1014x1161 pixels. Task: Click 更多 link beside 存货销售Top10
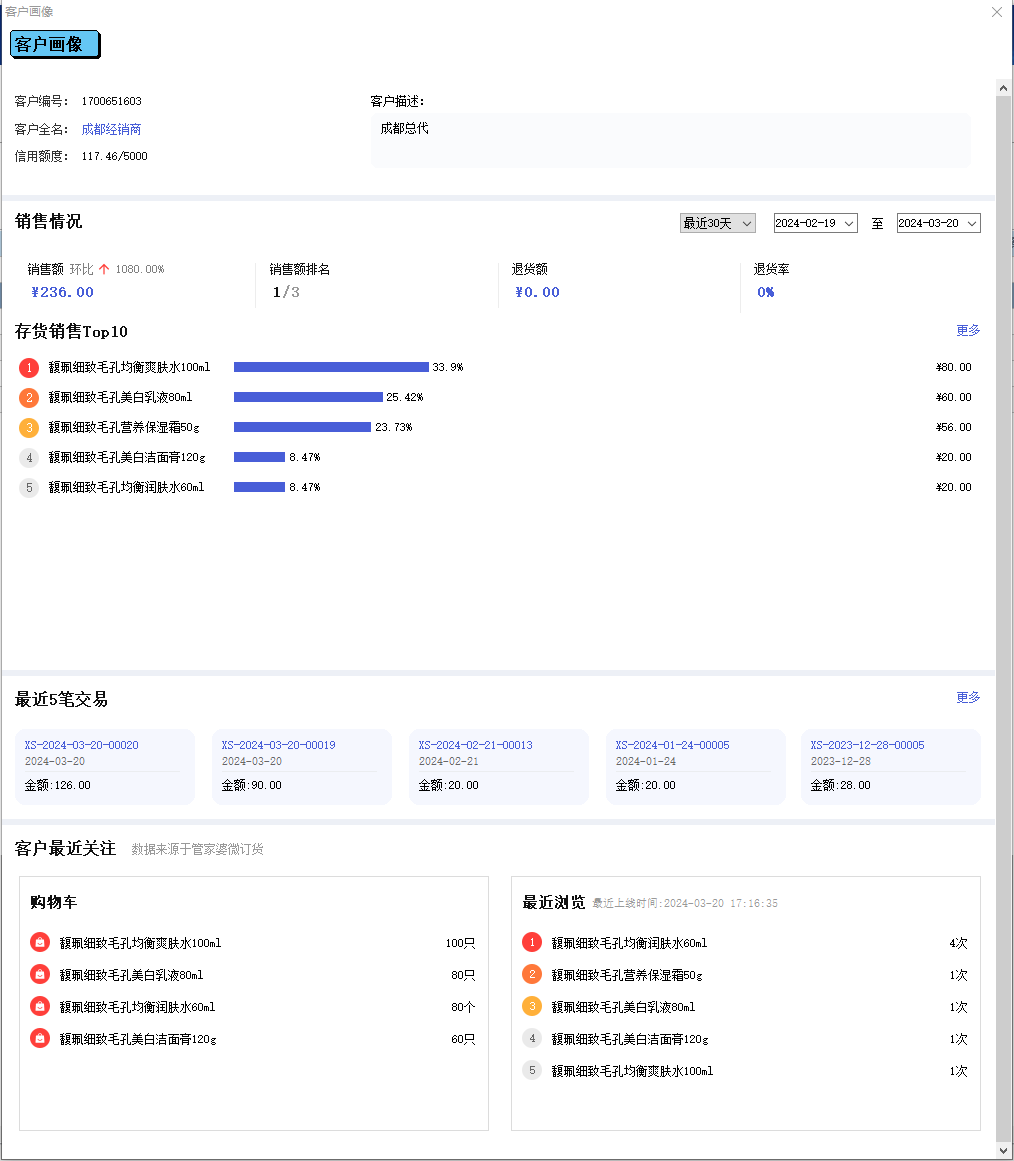click(968, 330)
